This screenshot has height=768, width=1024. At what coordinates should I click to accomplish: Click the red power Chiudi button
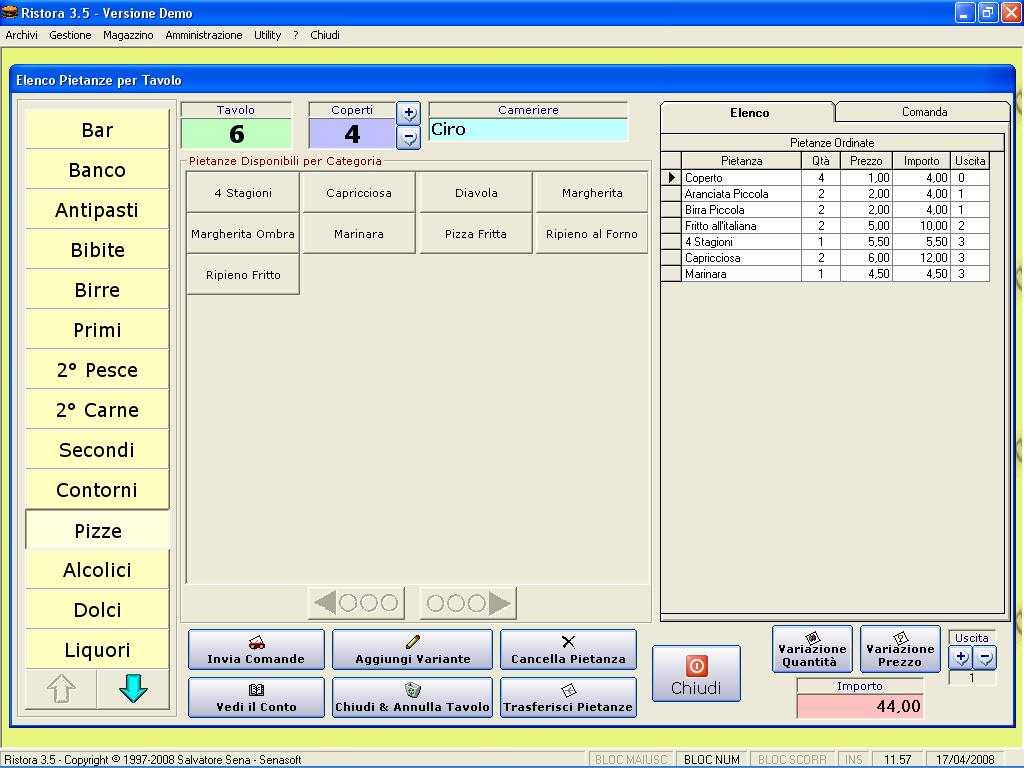click(696, 674)
